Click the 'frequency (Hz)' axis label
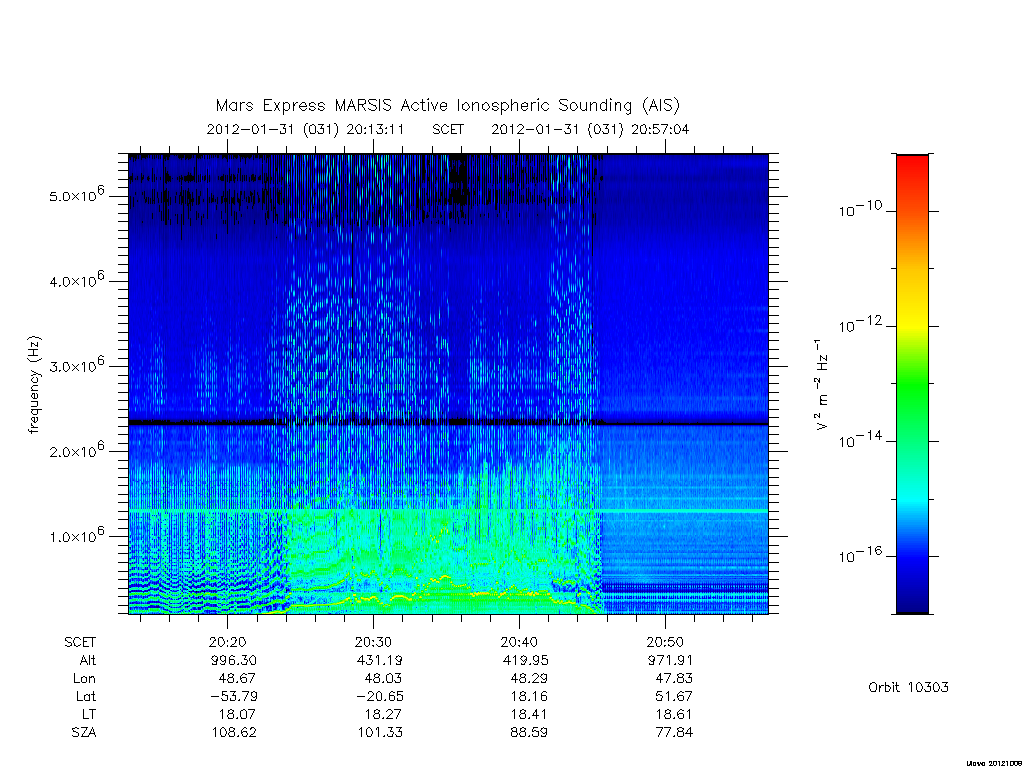Viewport: 1024px width, 768px height. point(34,385)
